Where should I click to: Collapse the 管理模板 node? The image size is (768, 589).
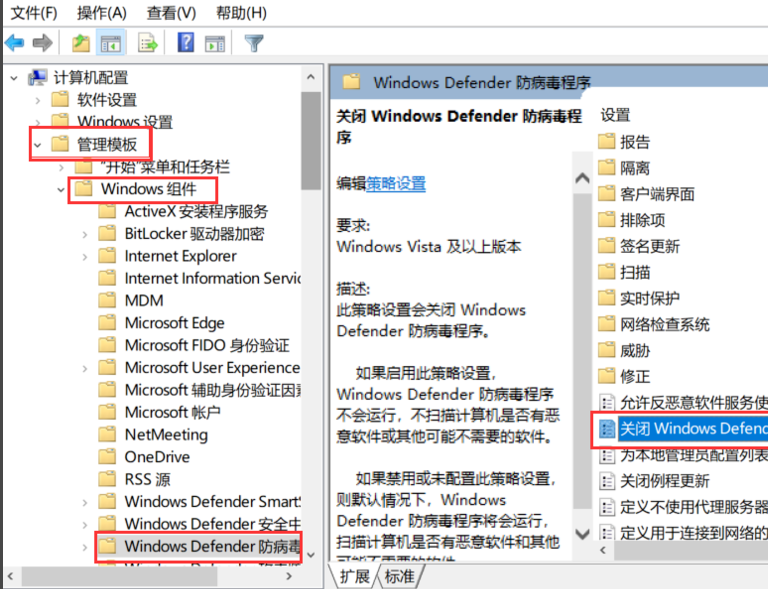38,145
